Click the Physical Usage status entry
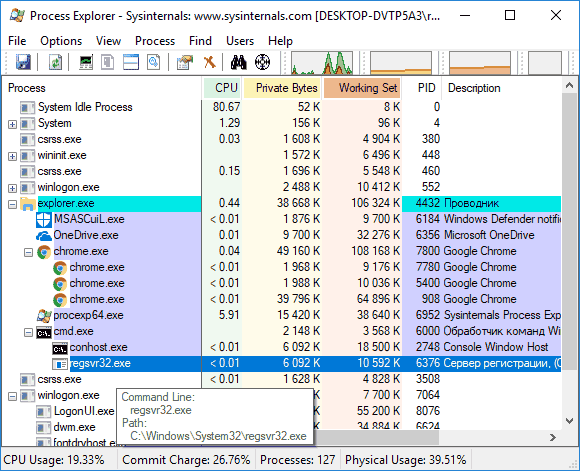 tap(406, 460)
